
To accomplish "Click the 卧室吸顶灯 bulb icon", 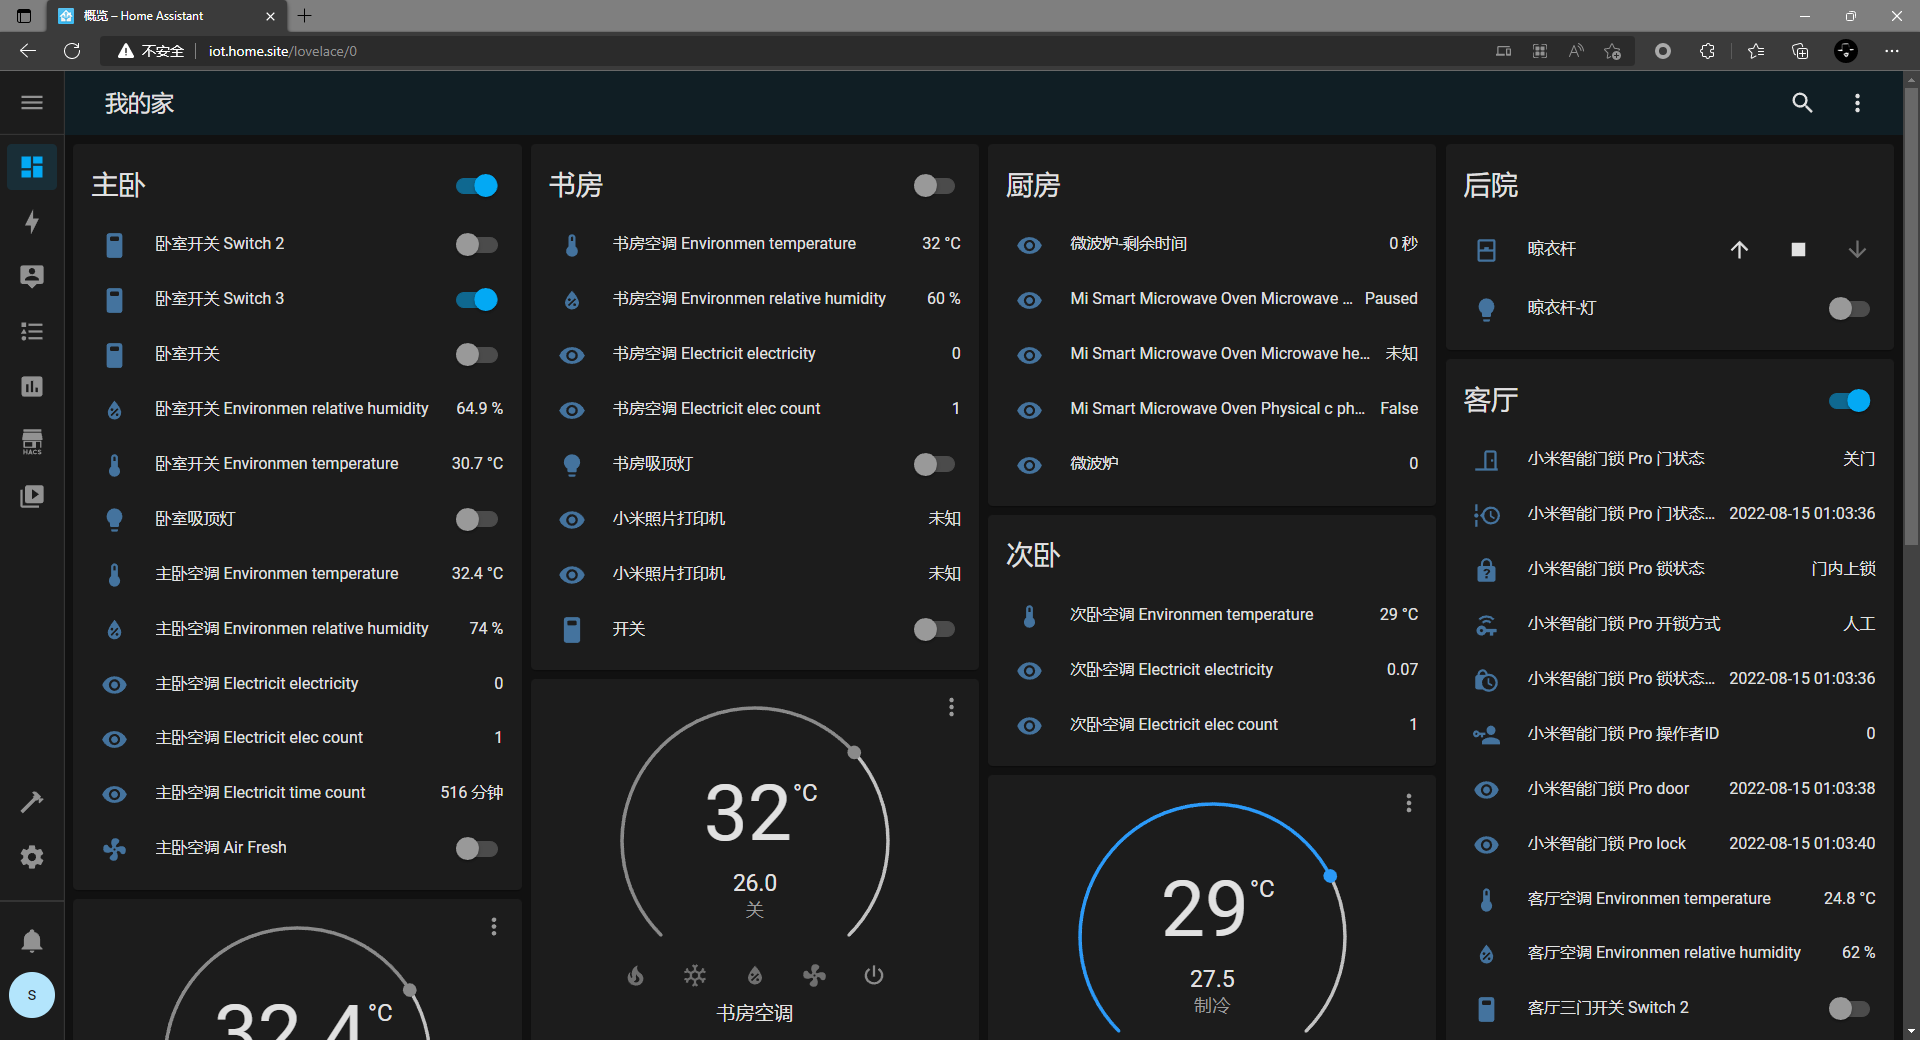I will 115,519.
